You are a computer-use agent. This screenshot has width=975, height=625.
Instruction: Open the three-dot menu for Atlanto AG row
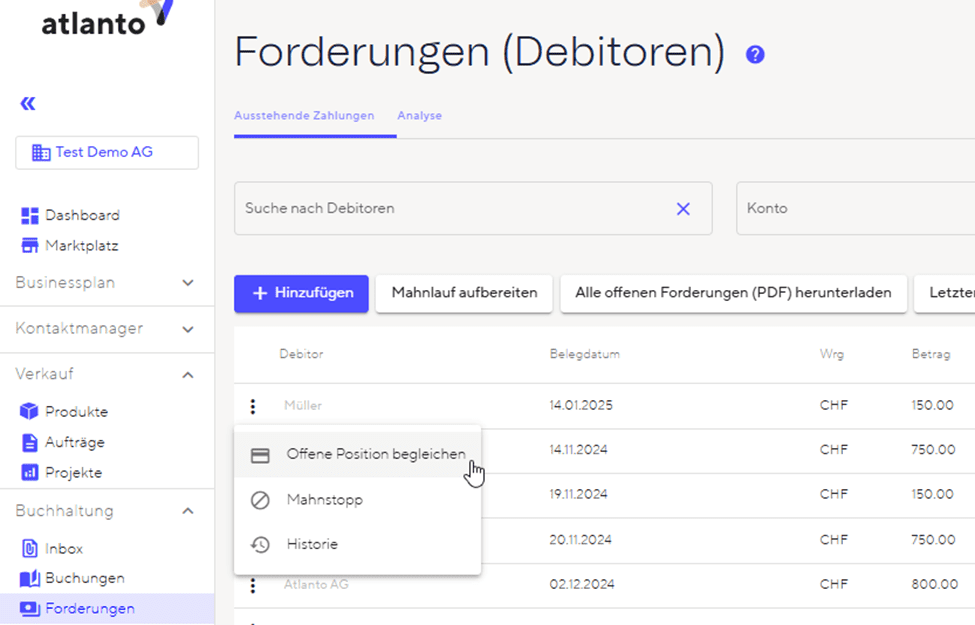[253, 585]
